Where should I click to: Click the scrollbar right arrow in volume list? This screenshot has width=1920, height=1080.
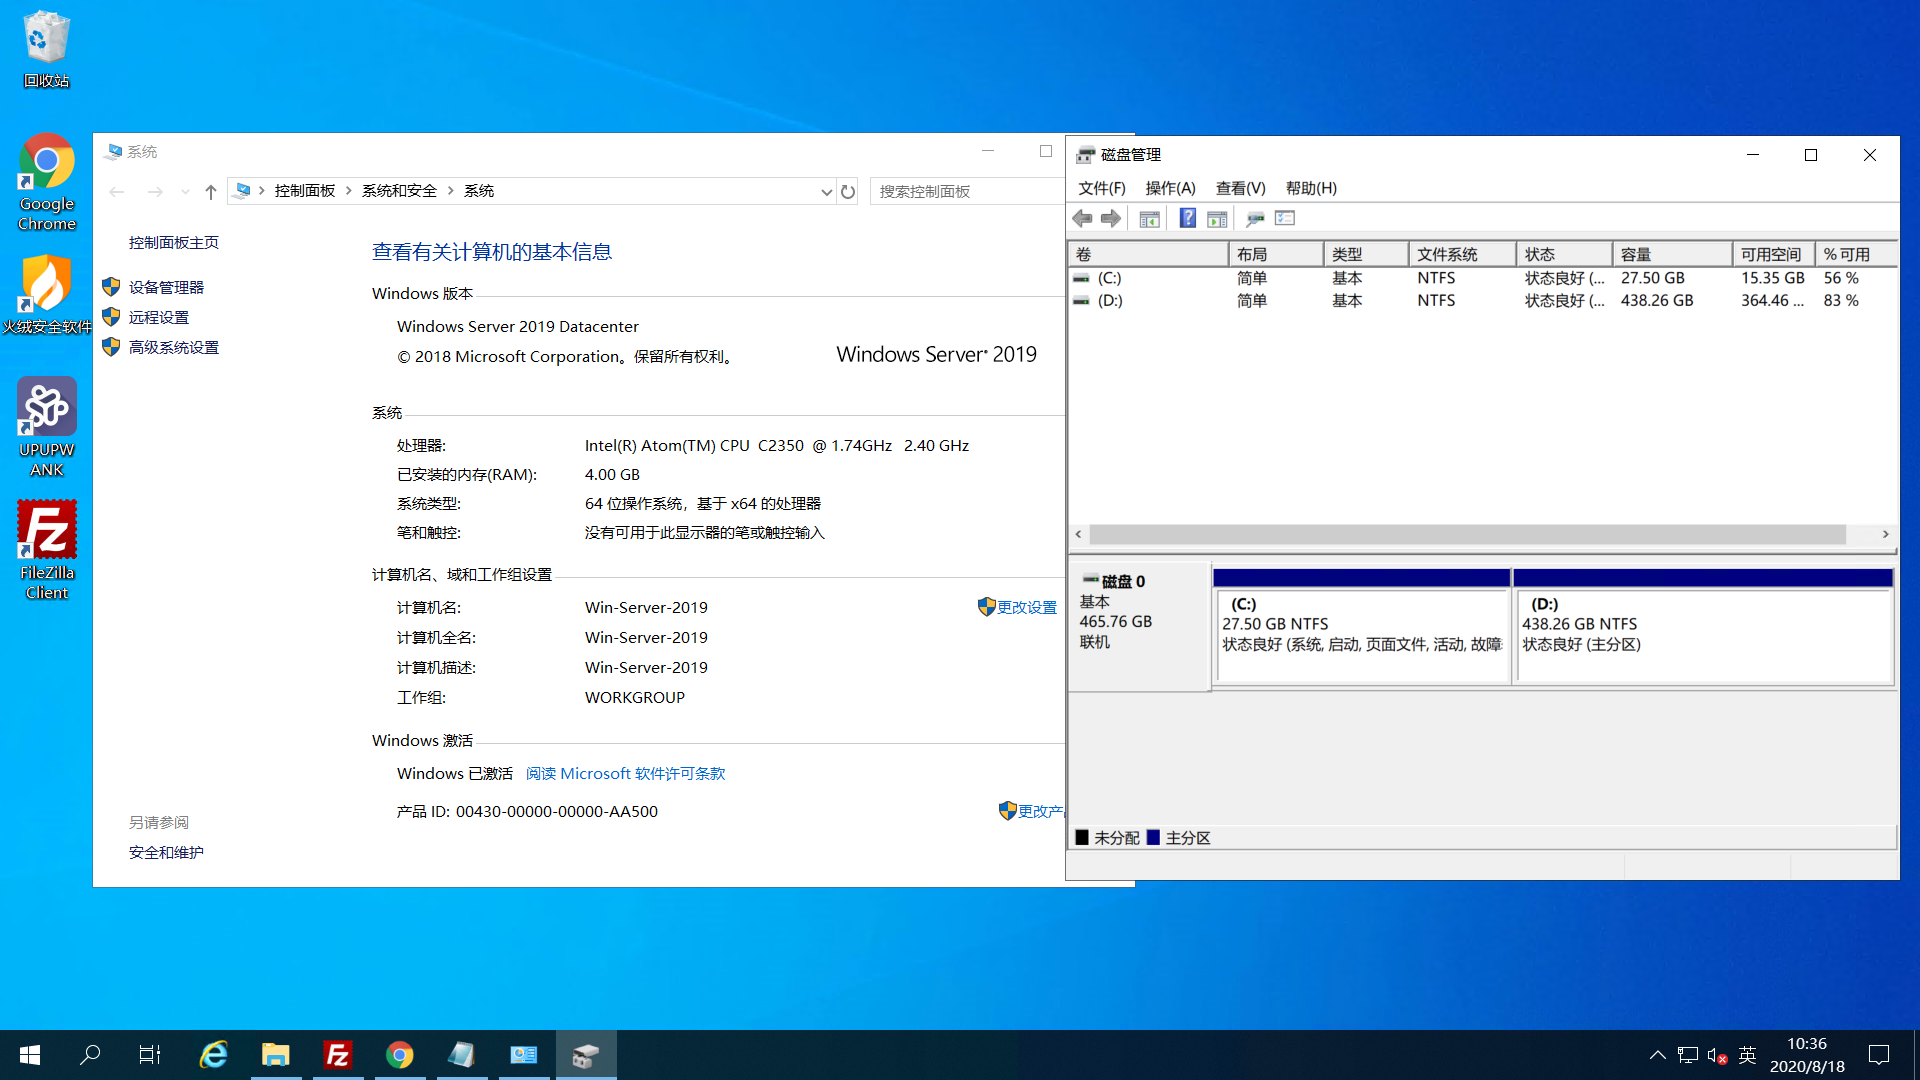[x=1885, y=534]
